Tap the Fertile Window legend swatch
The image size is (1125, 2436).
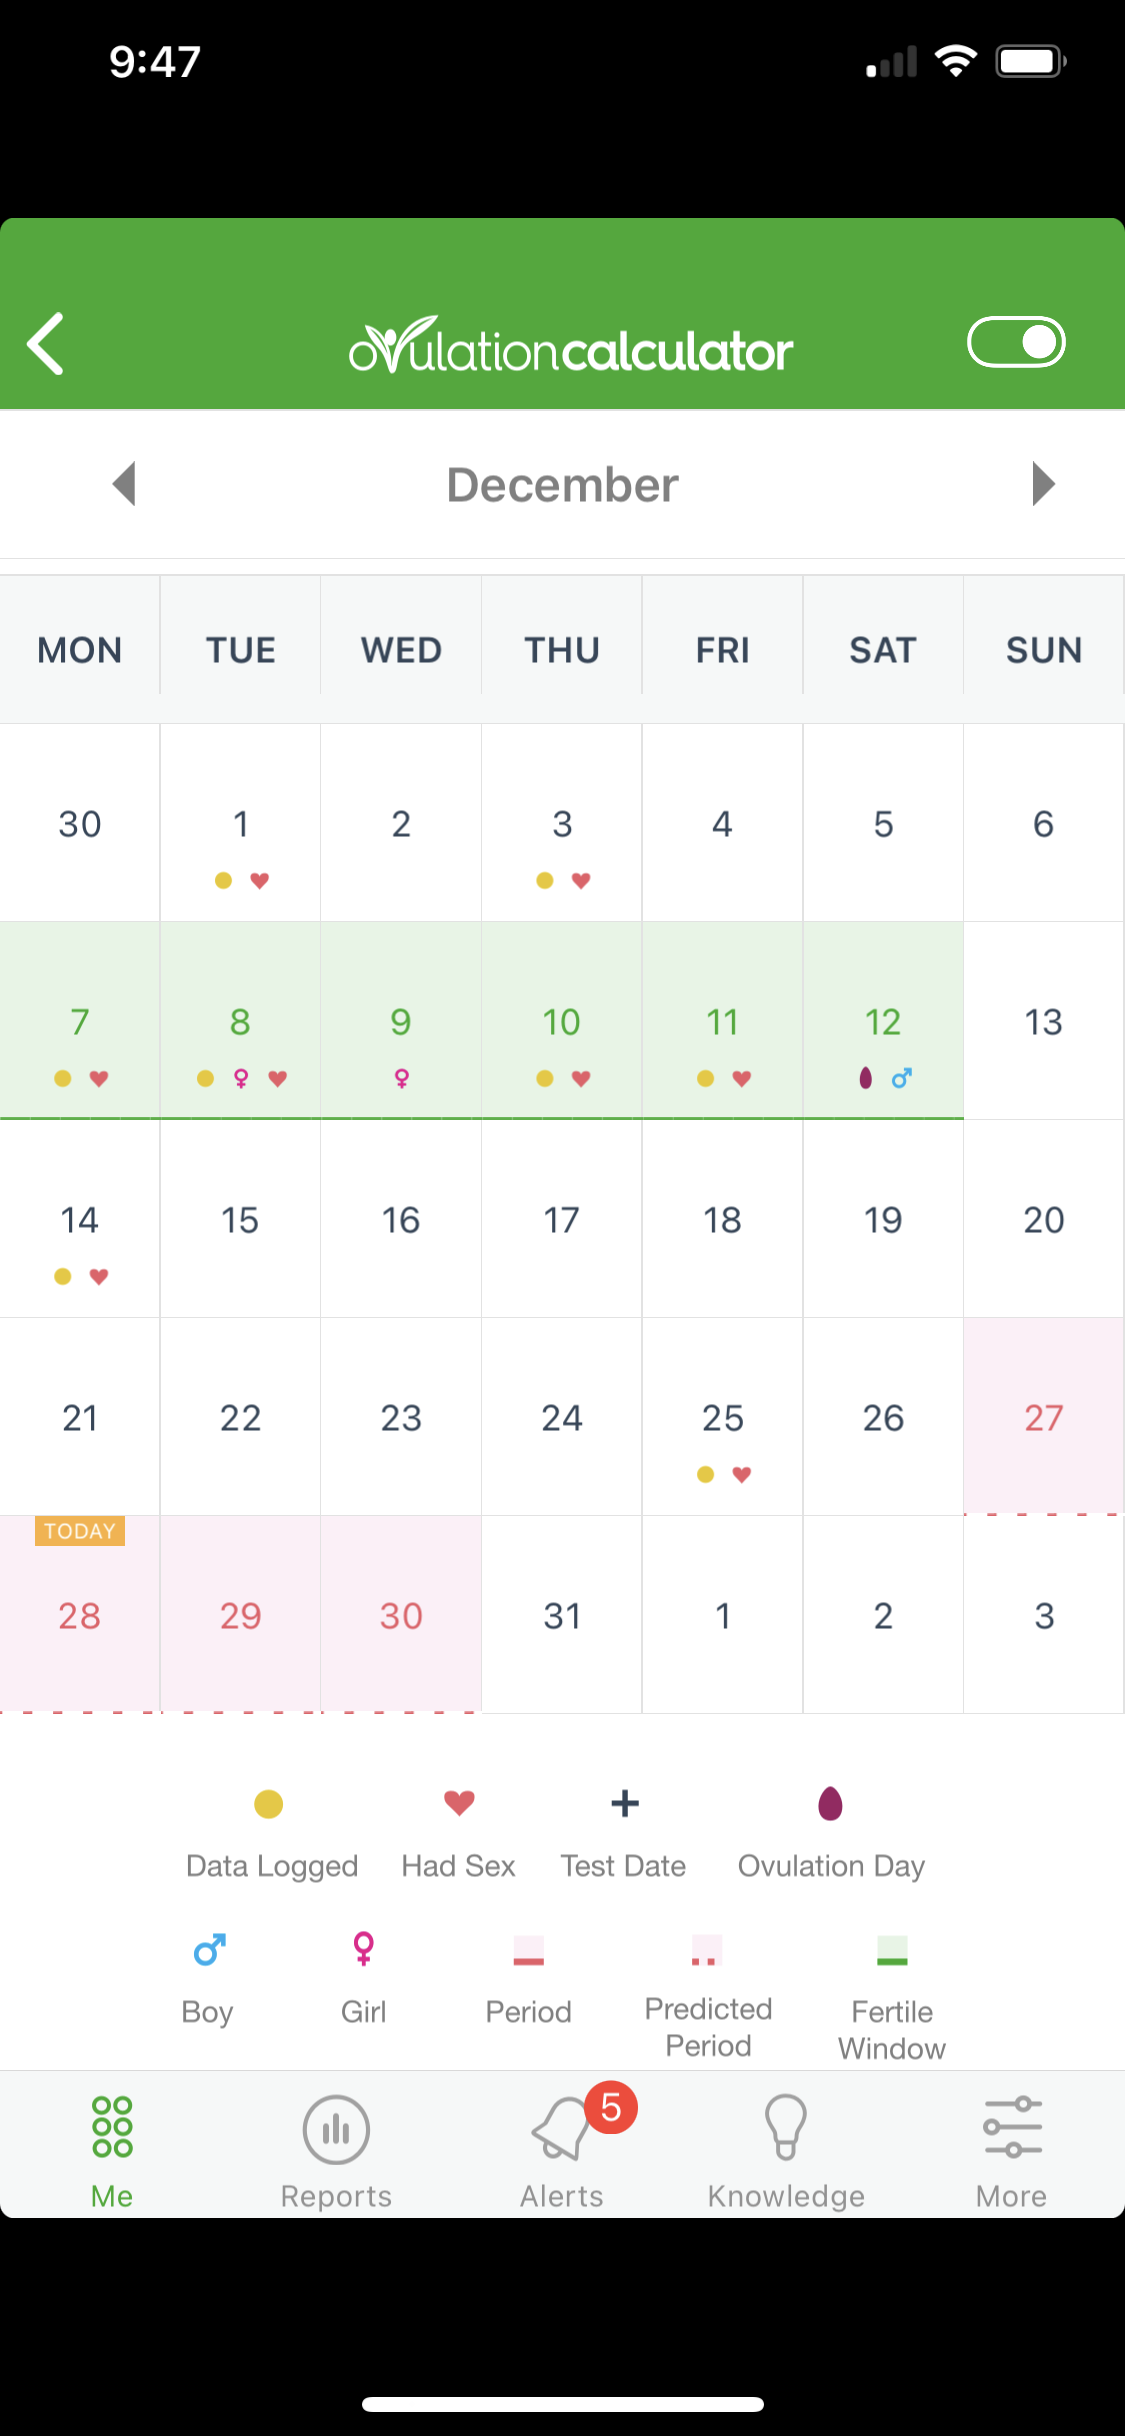[x=892, y=1950]
